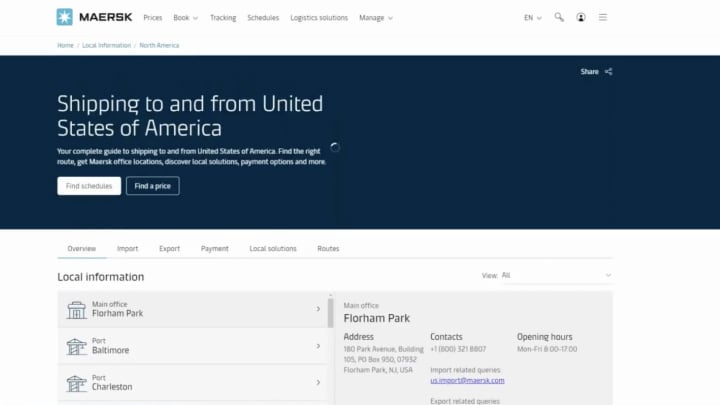This screenshot has width=720, height=405.
Task: Click the Find schedules button
Action: (89, 186)
